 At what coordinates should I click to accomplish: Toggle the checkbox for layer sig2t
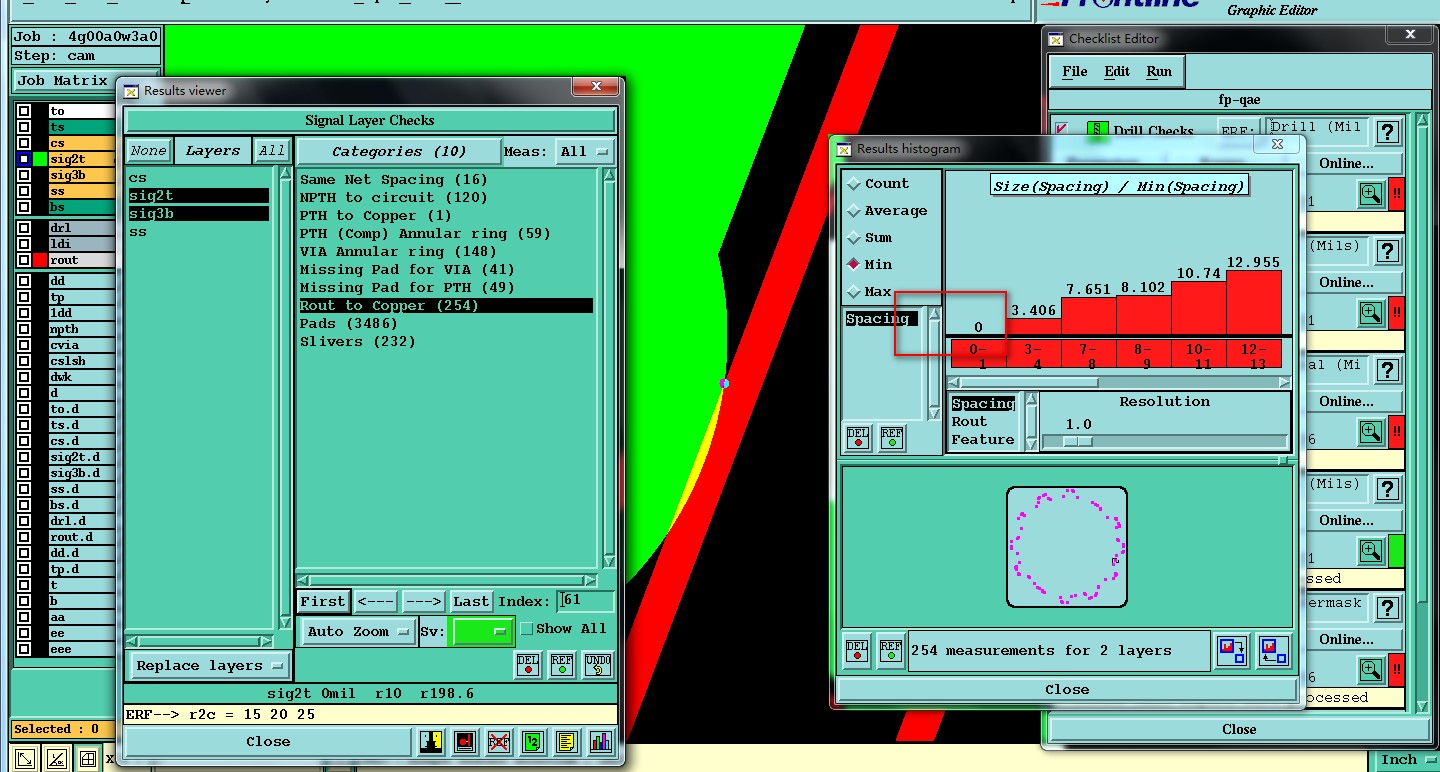tap(23, 159)
